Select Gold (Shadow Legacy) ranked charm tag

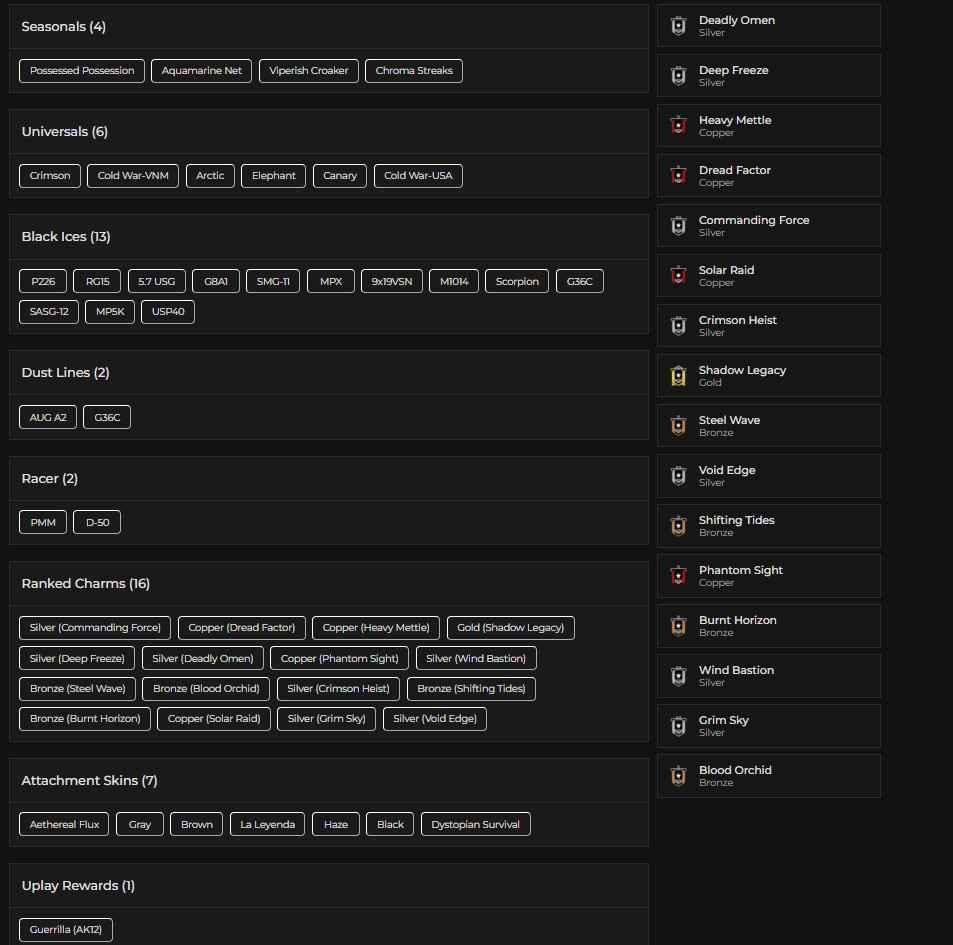pos(510,628)
